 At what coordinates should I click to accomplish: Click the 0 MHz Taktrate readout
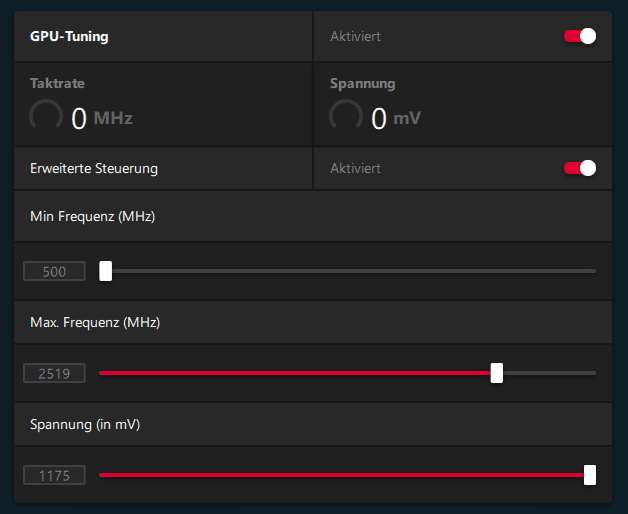click(102, 118)
